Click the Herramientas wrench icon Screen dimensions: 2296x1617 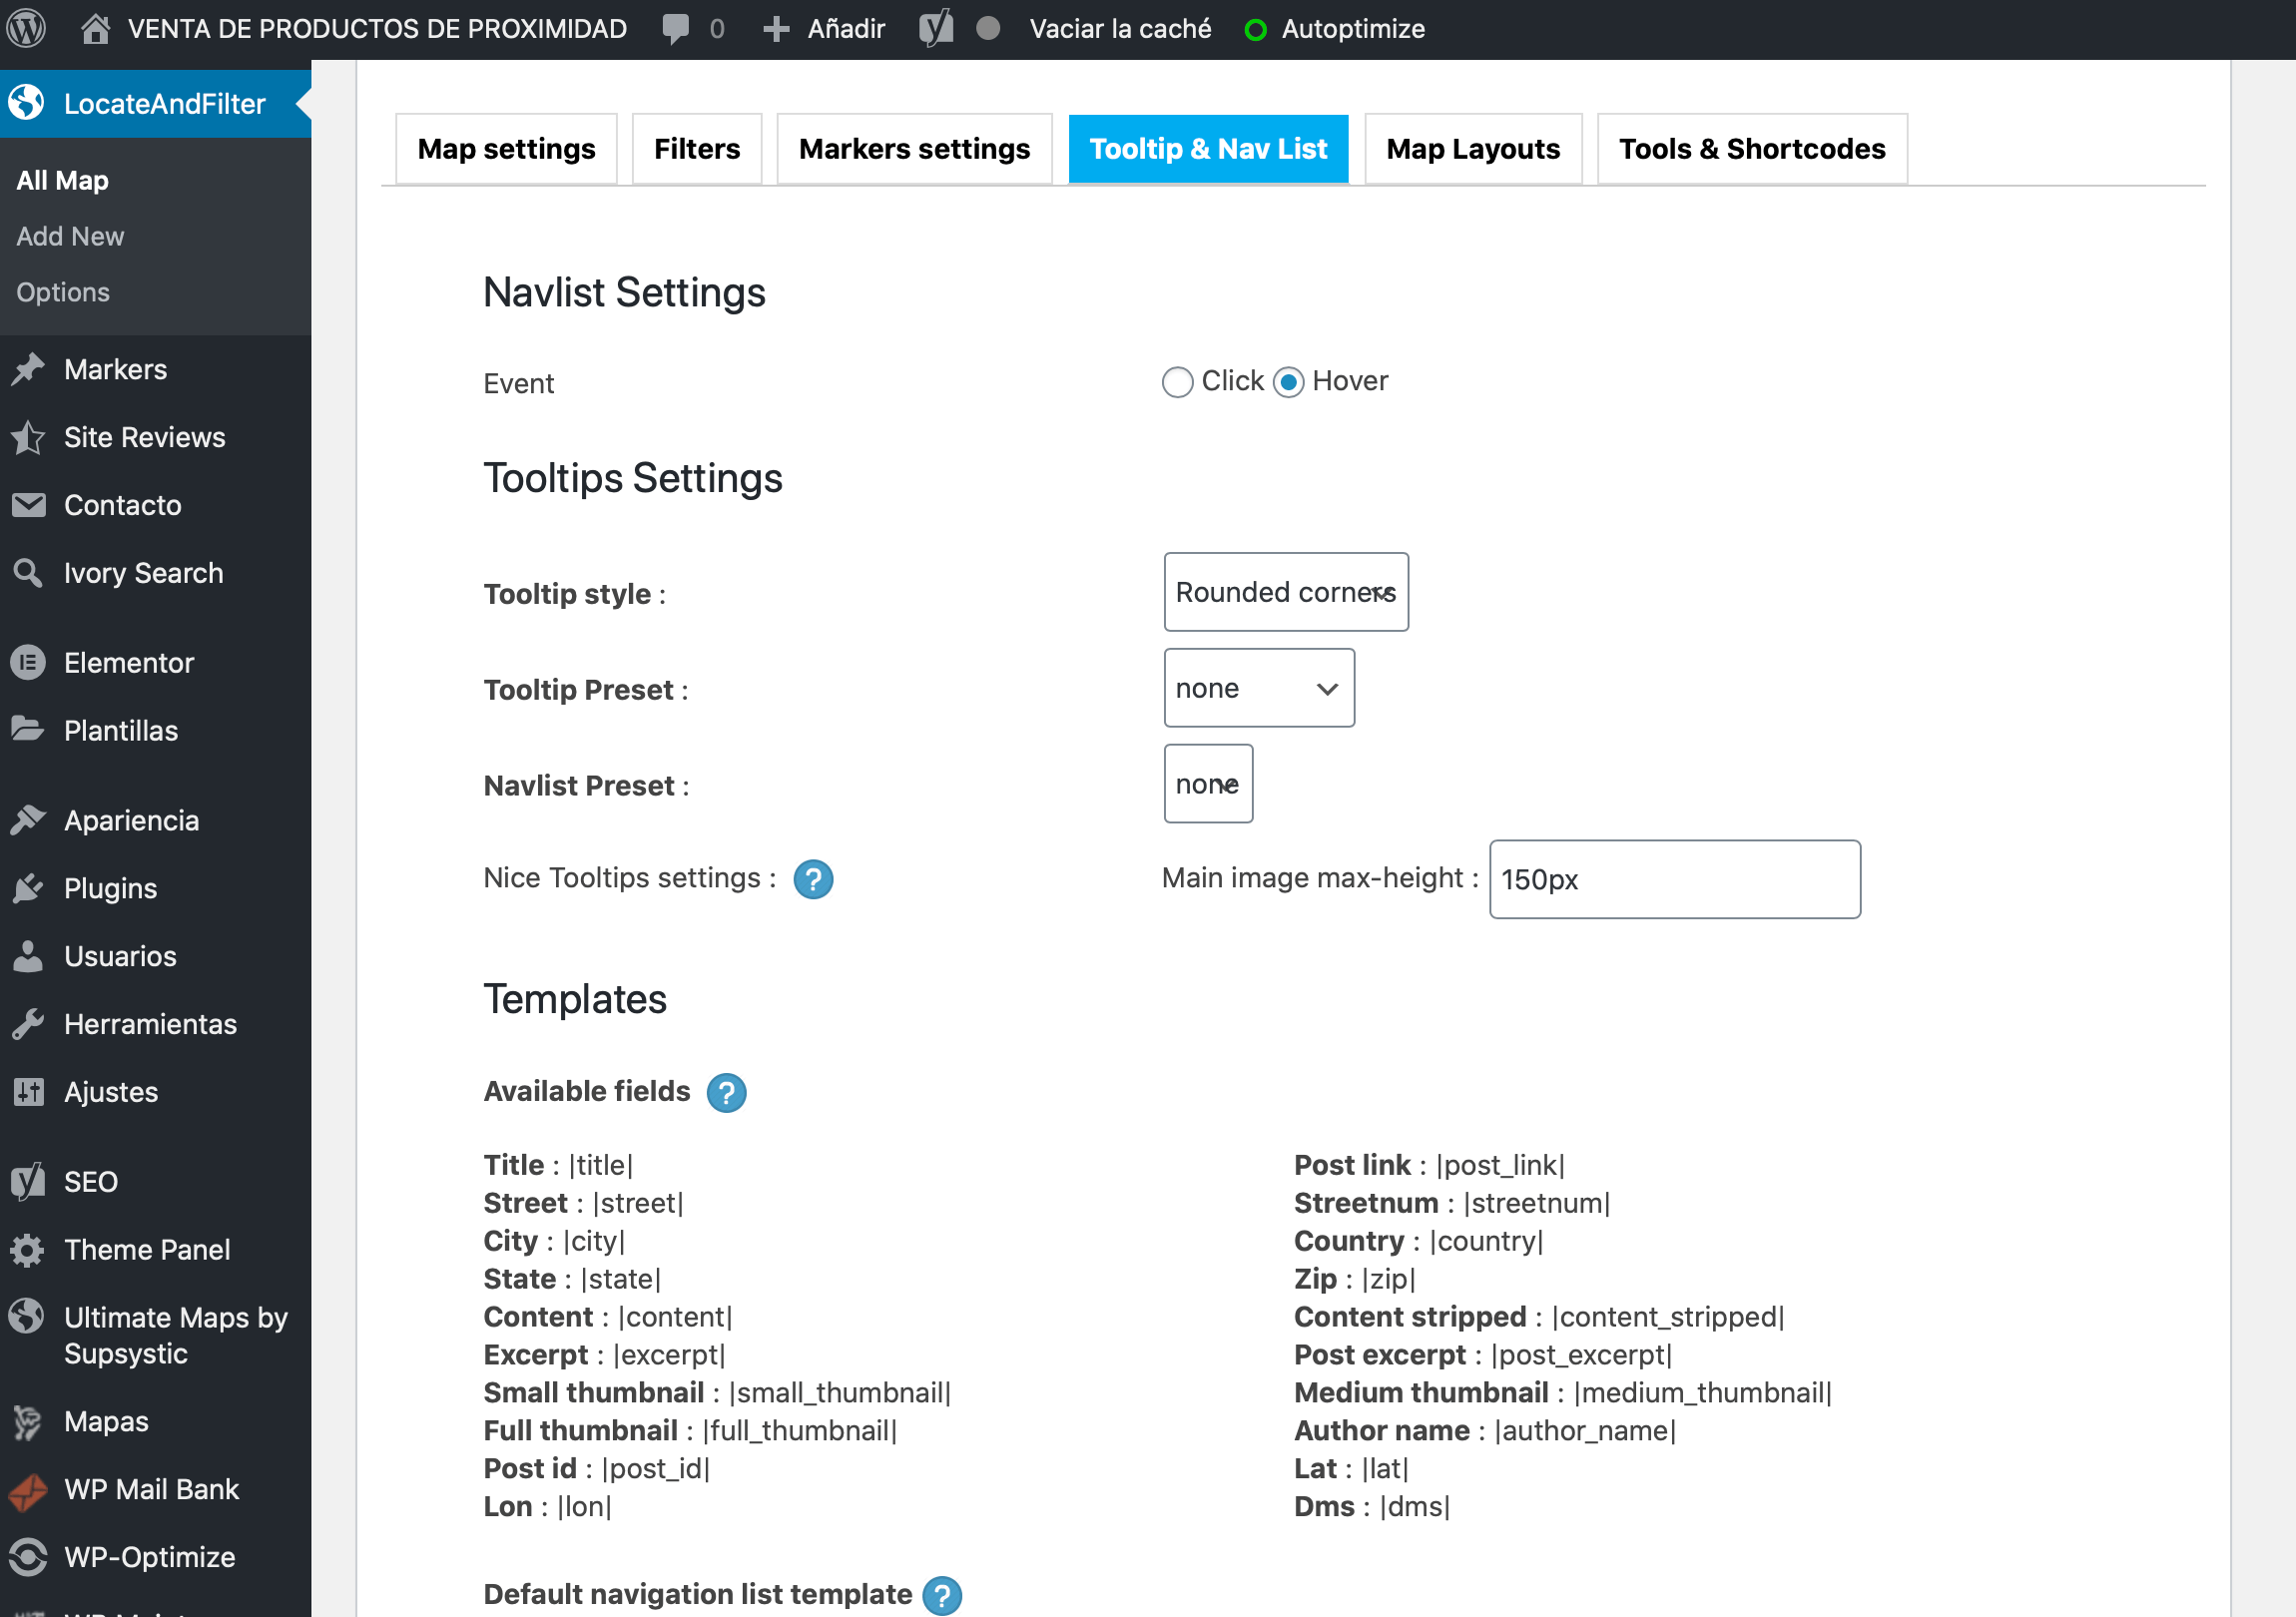tap(28, 1024)
